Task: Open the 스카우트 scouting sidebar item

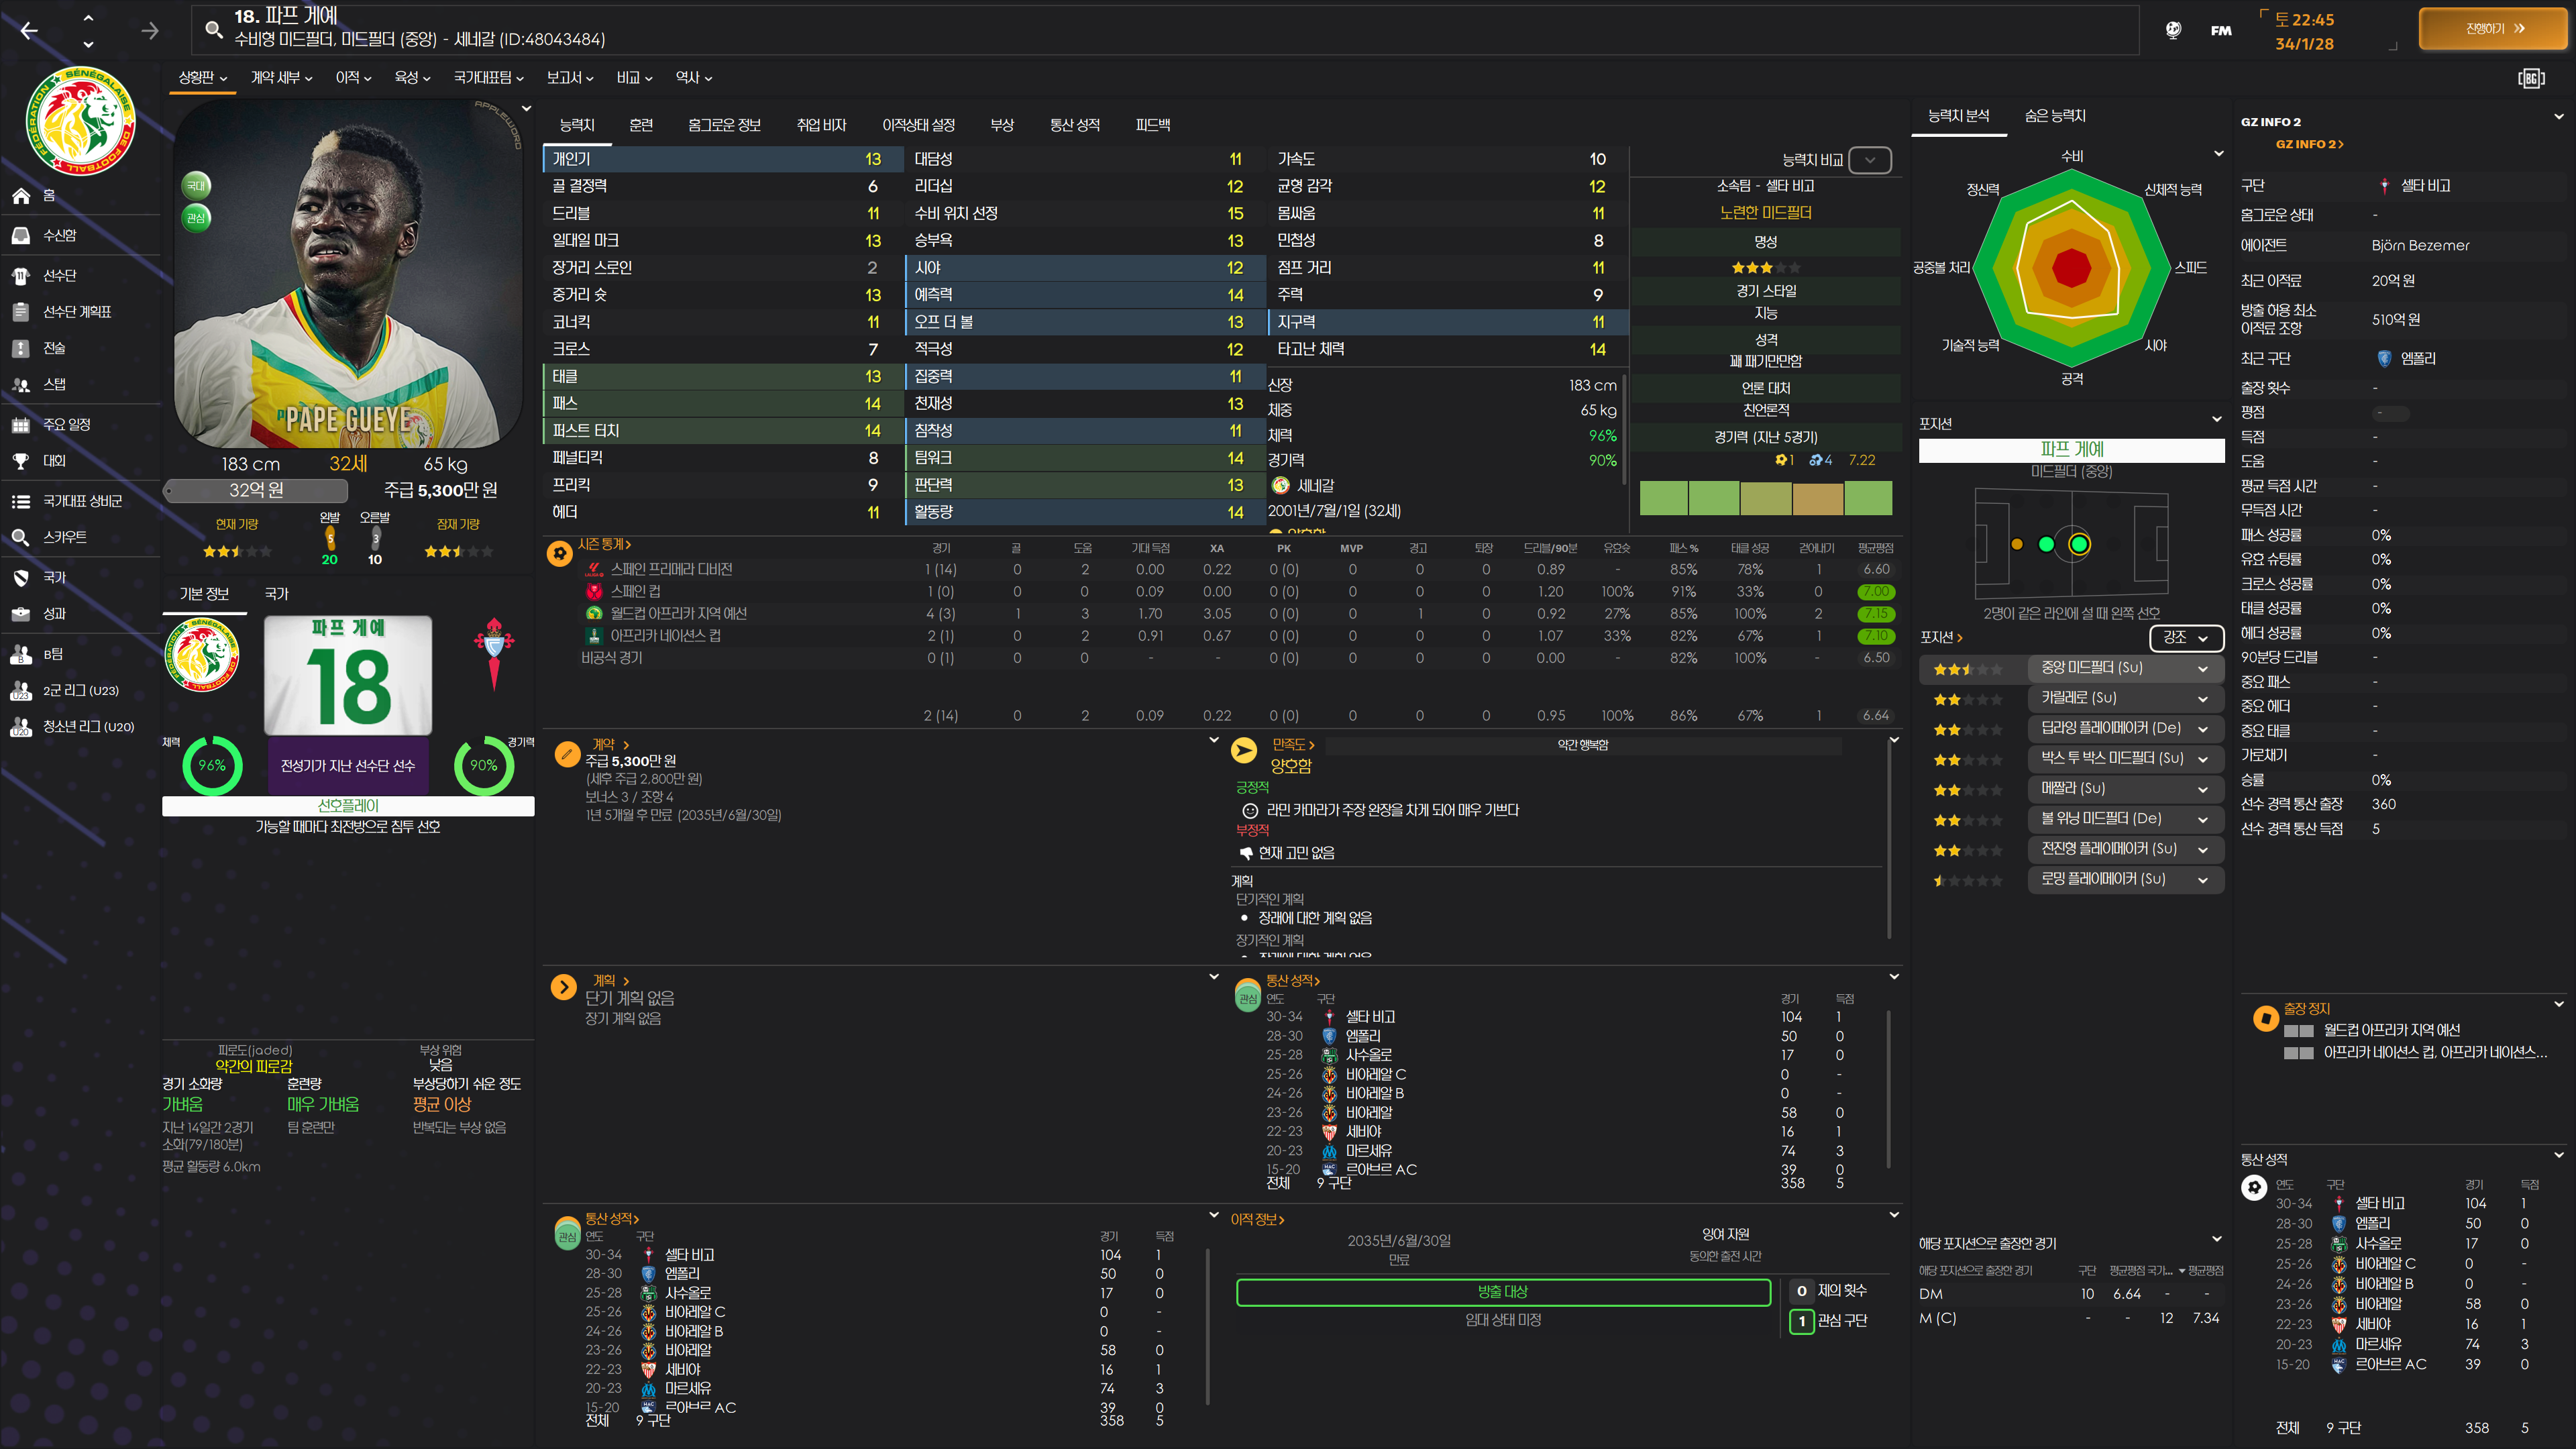Action: [64, 537]
